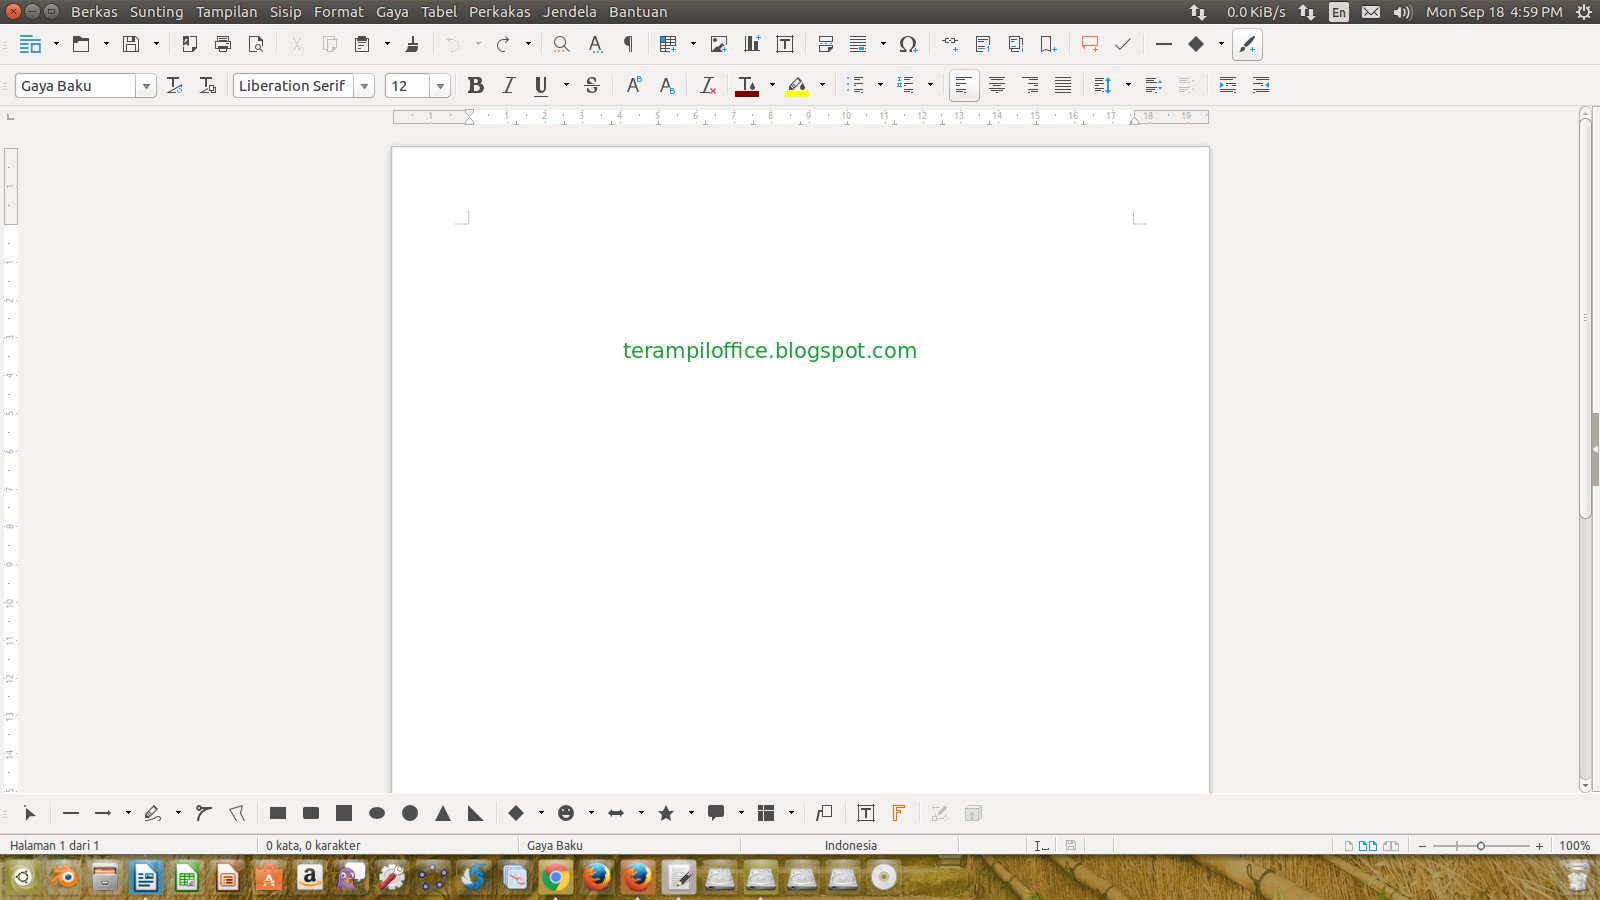This screenshot has width=1600, height=900.
Task: Draw an ellipse using the drawing toolbar
Action: pyautogui.click(x=377, y=813)
